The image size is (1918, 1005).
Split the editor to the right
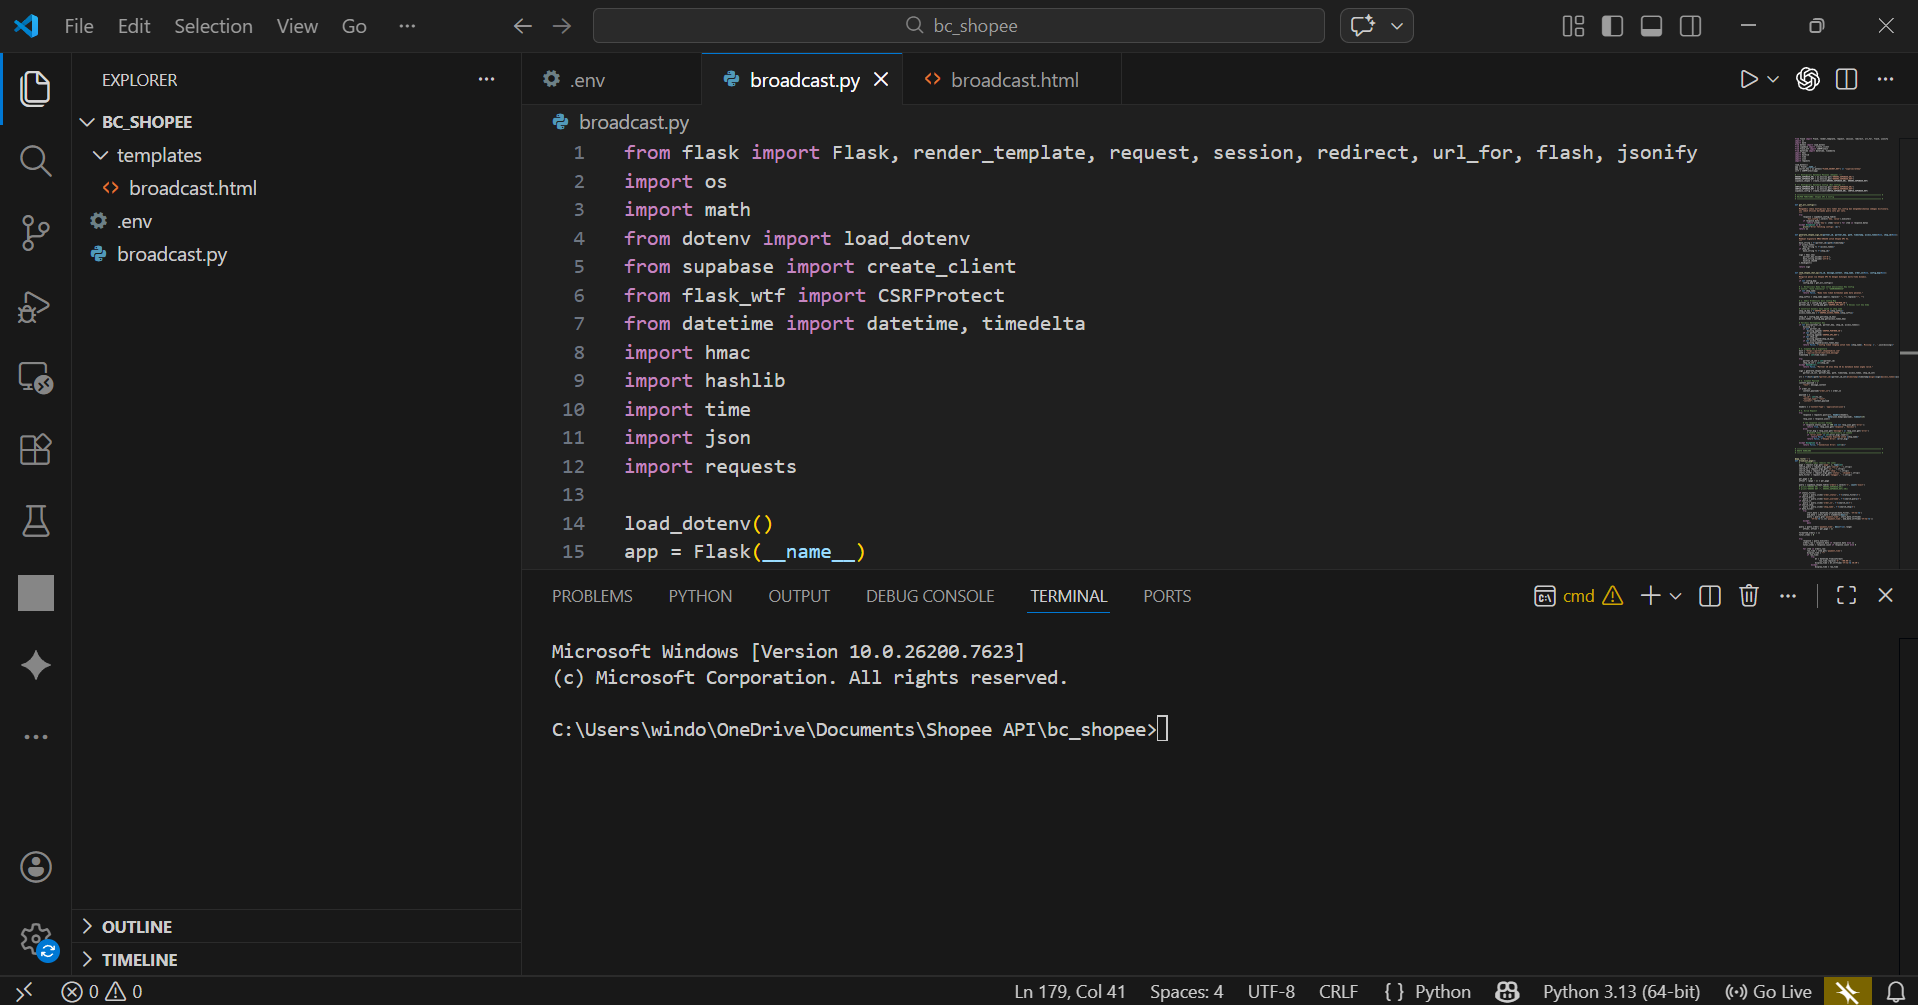[x=1846, y=80]
